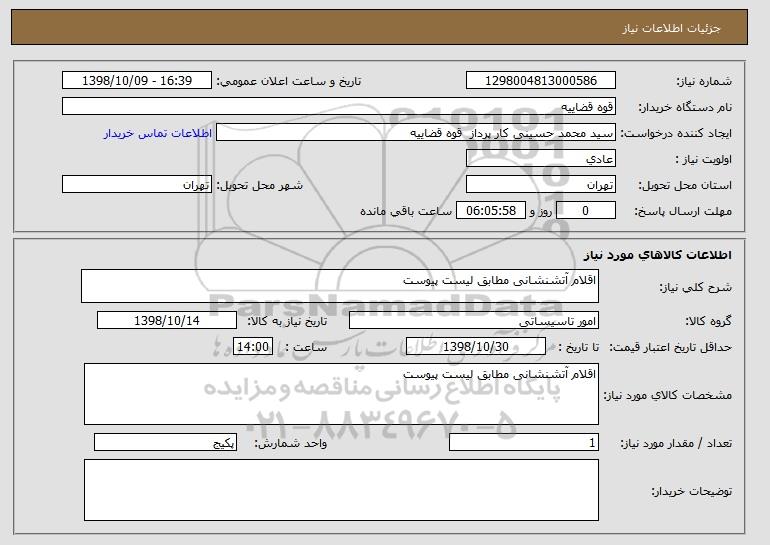Image resolution: width=770 pixels, height=545 pixels.
Task: Click the label استان محل تحویل
Action: (685, 186)
